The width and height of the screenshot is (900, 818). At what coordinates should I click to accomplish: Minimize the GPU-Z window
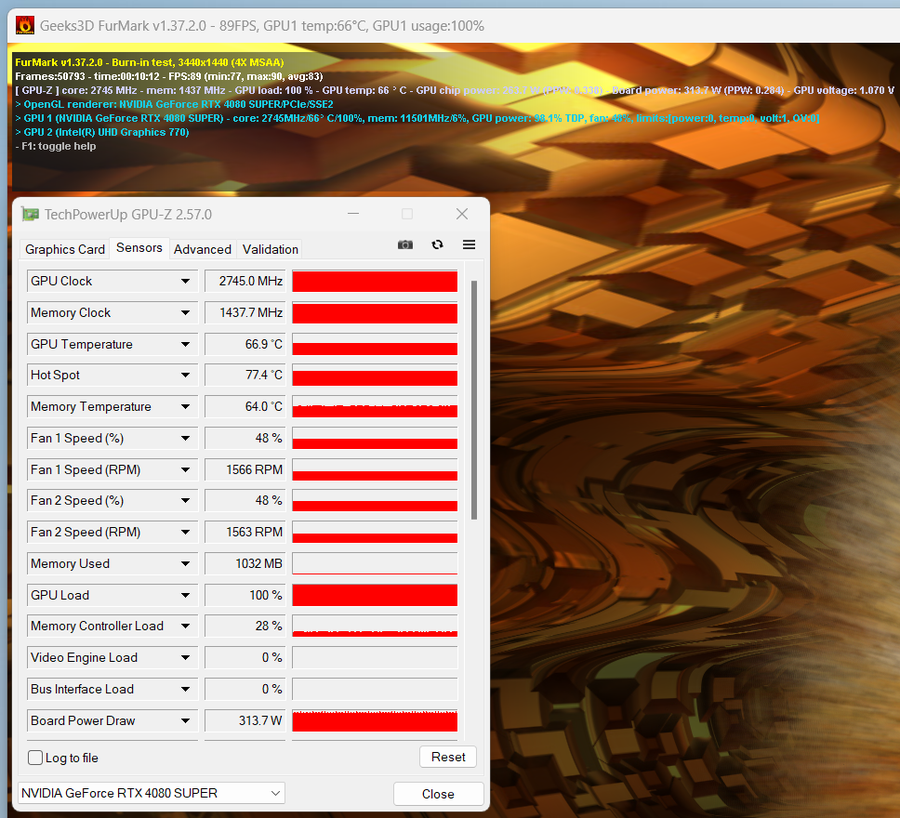click(354, 214)
